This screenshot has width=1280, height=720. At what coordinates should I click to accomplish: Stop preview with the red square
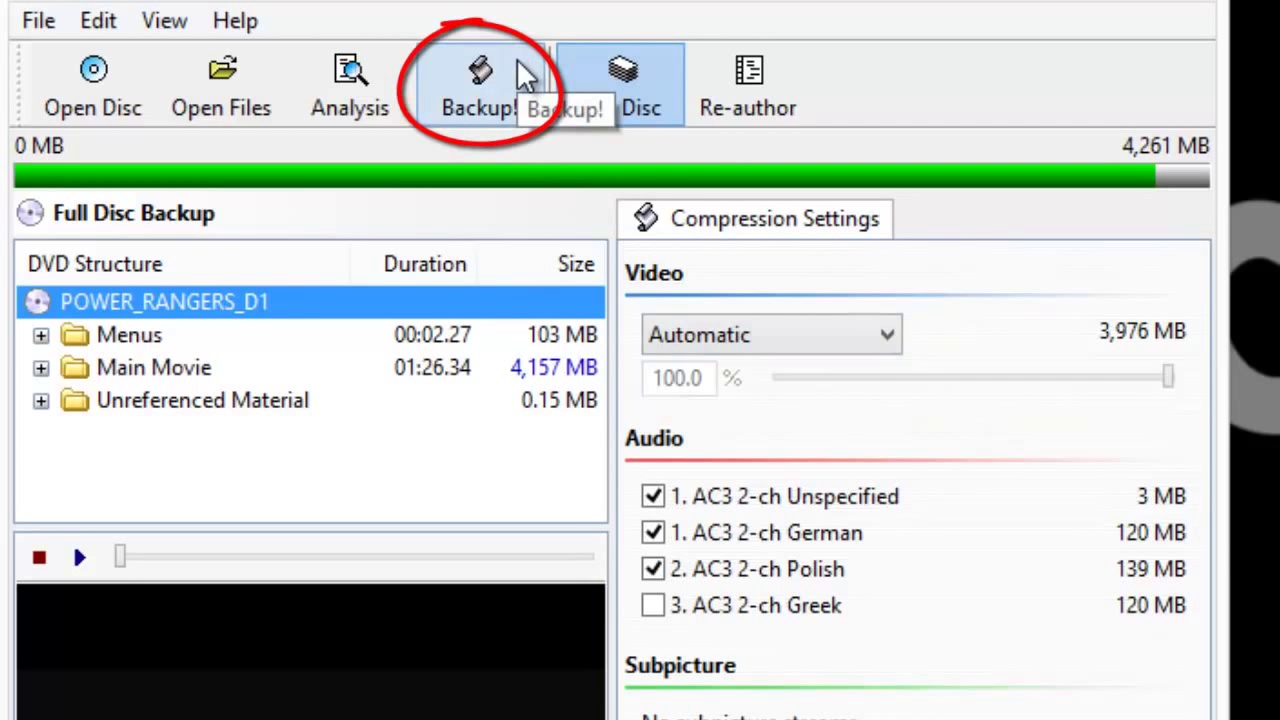[x=39, y=558]
